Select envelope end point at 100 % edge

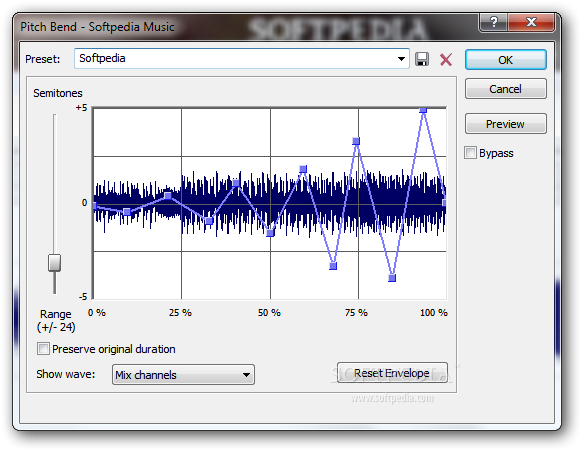pos(444,203)
